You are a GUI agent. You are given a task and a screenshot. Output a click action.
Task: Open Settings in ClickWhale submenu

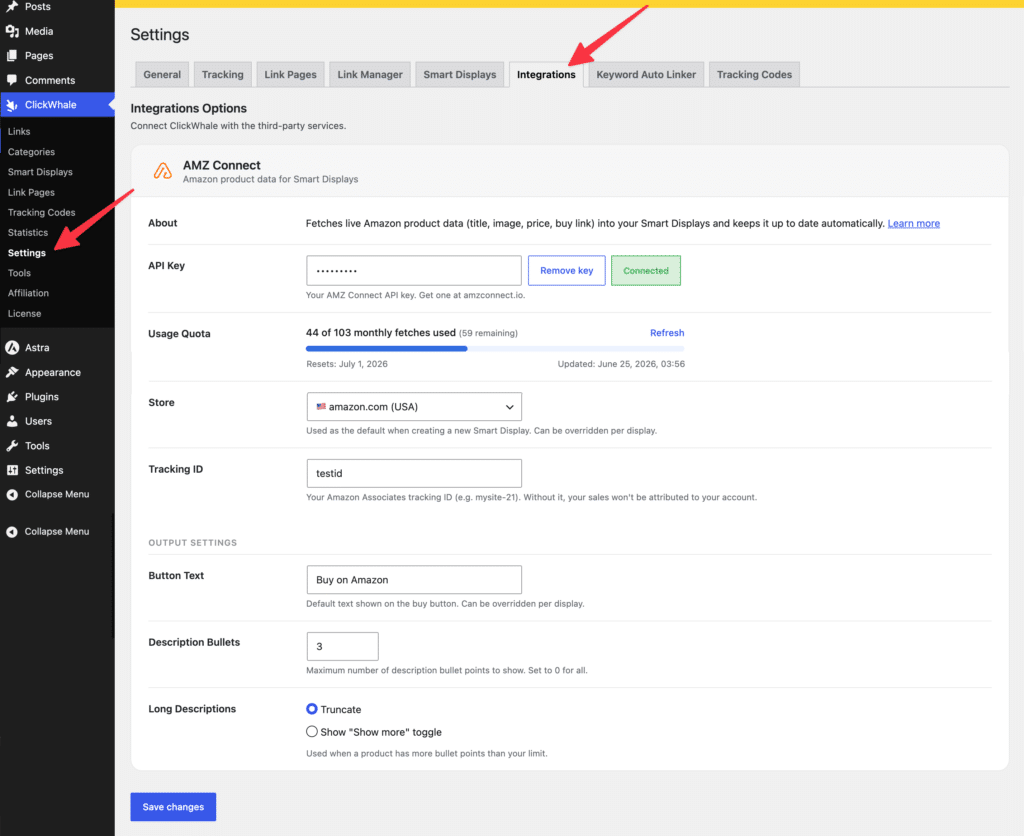(27, 253)
